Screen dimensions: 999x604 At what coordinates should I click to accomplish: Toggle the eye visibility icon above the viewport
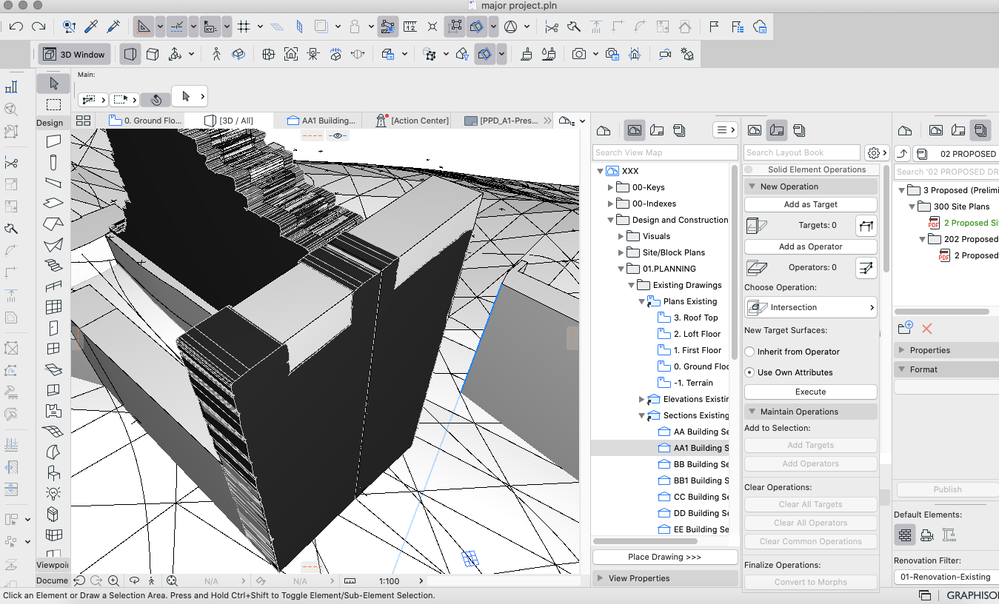pyautogui.click(x=338, y=135)
